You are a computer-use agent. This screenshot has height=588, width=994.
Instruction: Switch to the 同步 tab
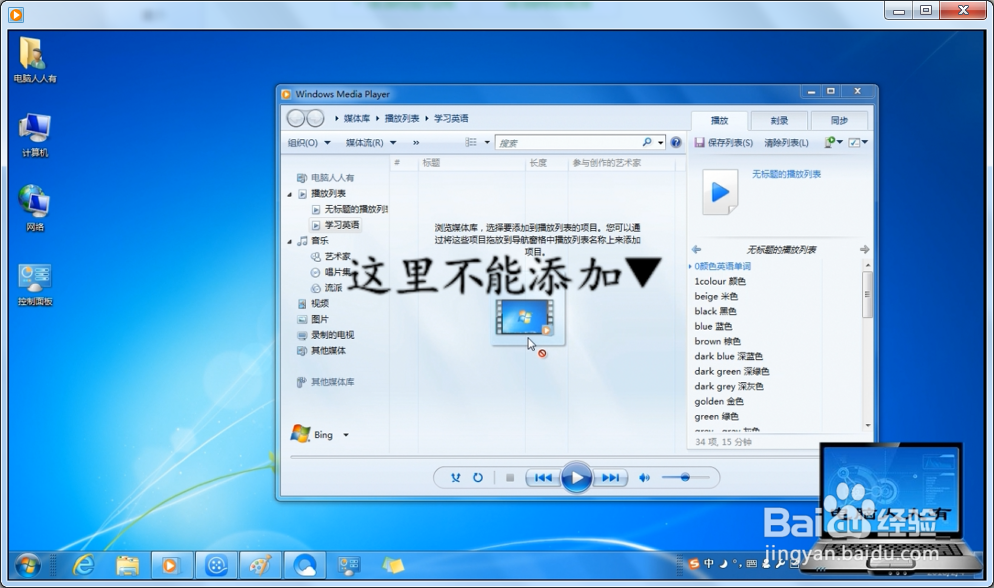click(x=839, y=120)
